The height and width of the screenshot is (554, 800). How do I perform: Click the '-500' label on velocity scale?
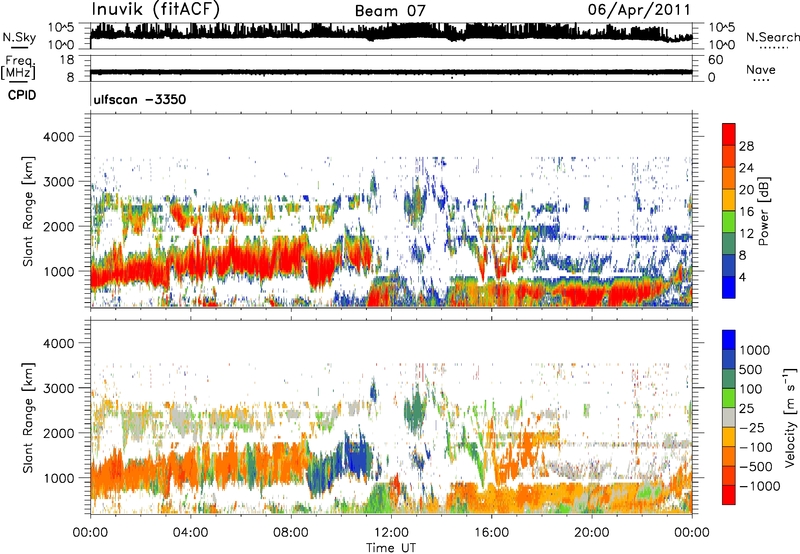(755, 466)
